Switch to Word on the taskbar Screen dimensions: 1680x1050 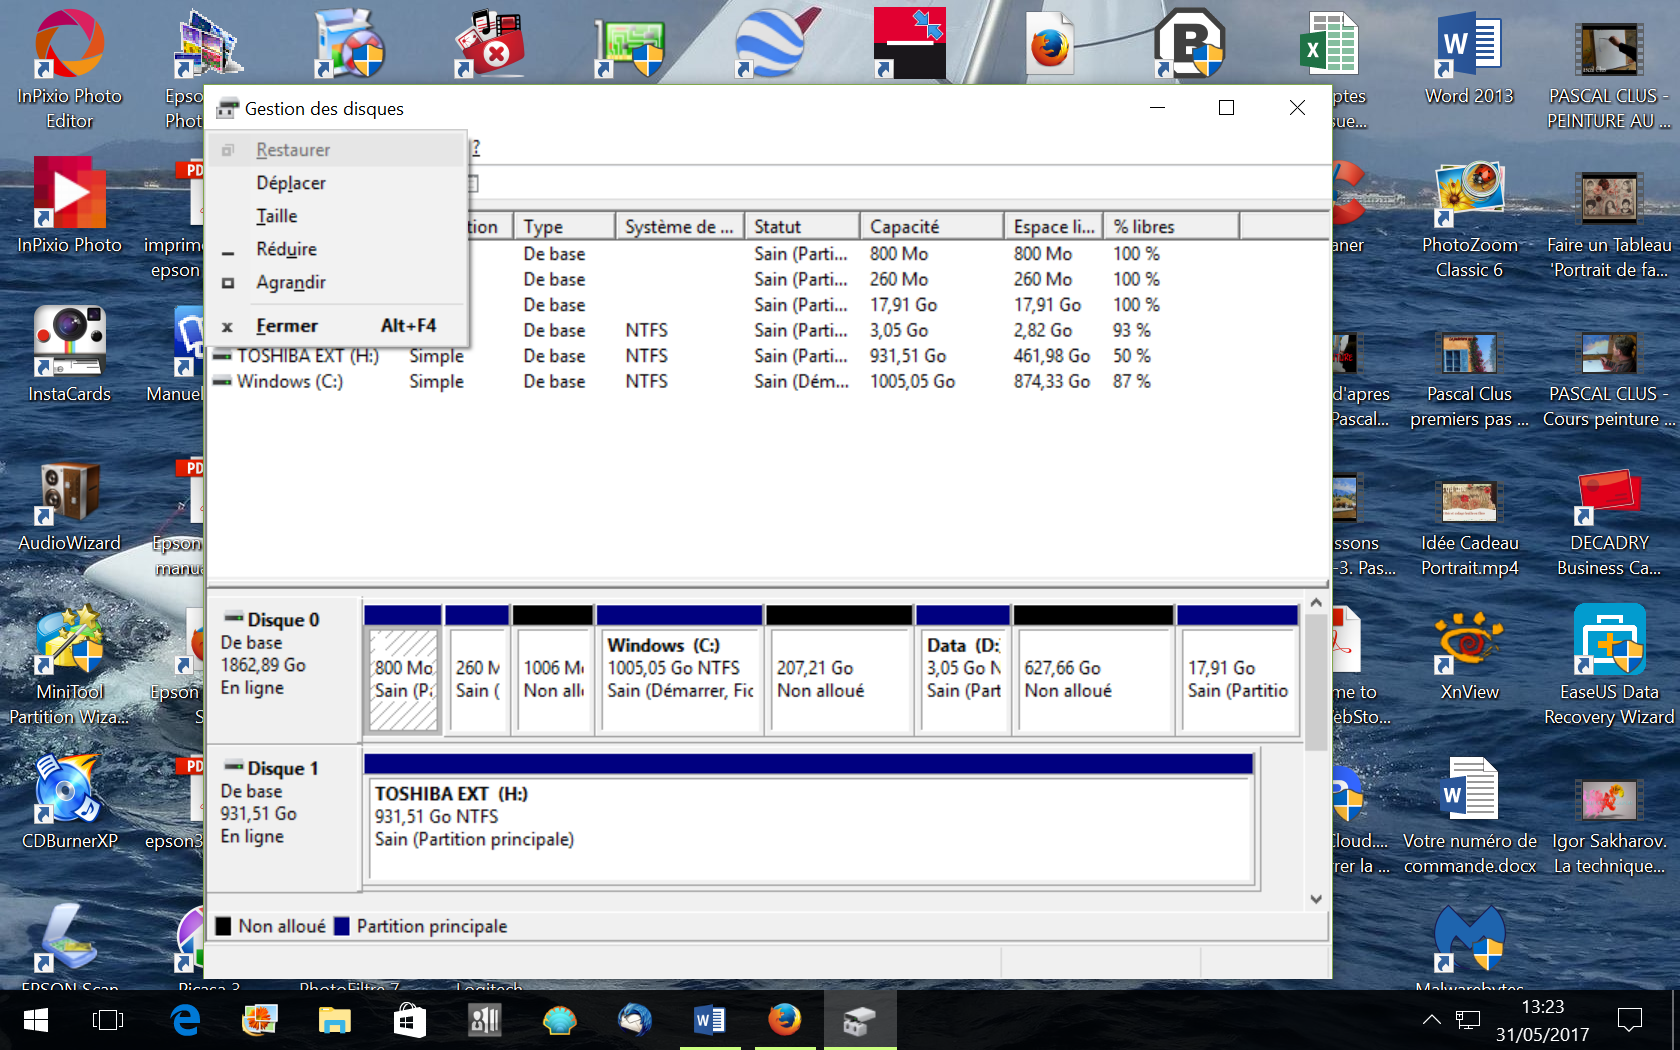[x=709, y=1020]
